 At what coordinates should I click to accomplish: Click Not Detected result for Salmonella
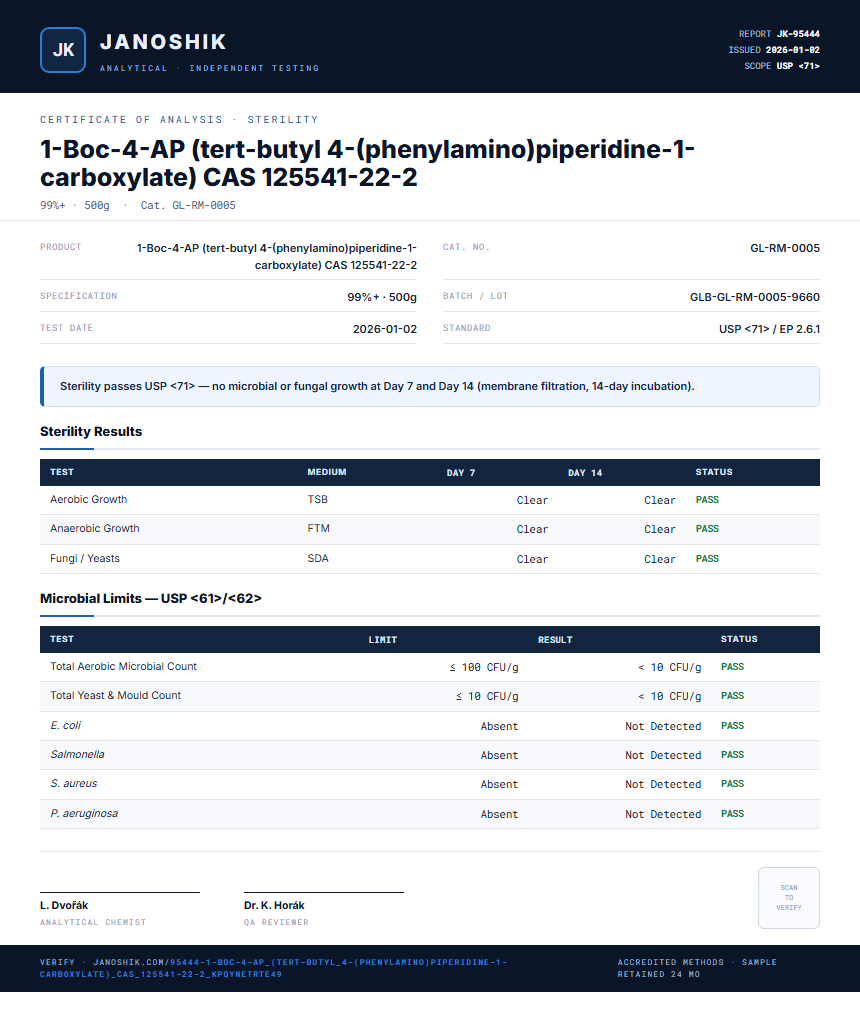663,755
